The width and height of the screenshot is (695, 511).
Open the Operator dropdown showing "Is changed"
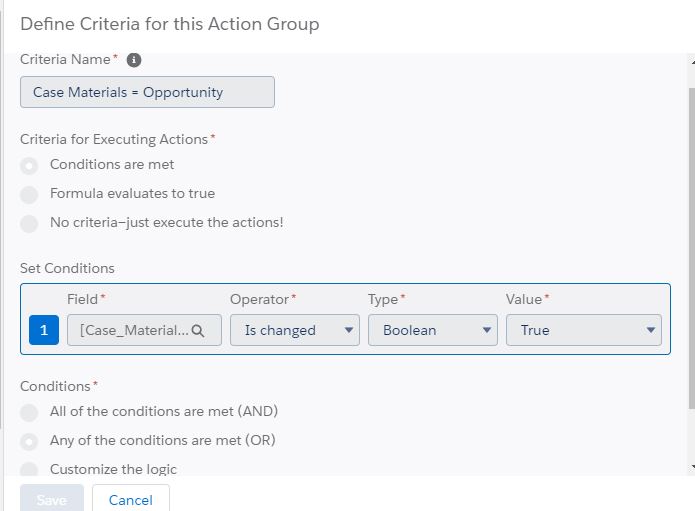coord(294,330)
